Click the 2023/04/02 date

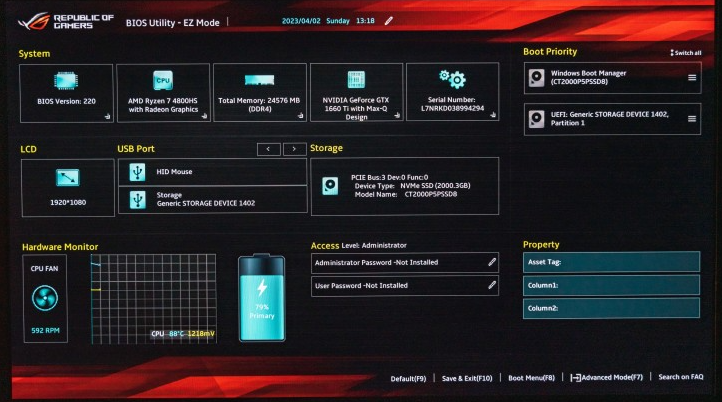[301, 21]
